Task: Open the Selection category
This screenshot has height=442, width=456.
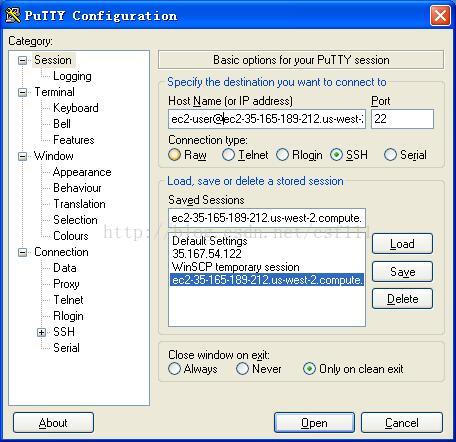Action: (x=75, y=220)
